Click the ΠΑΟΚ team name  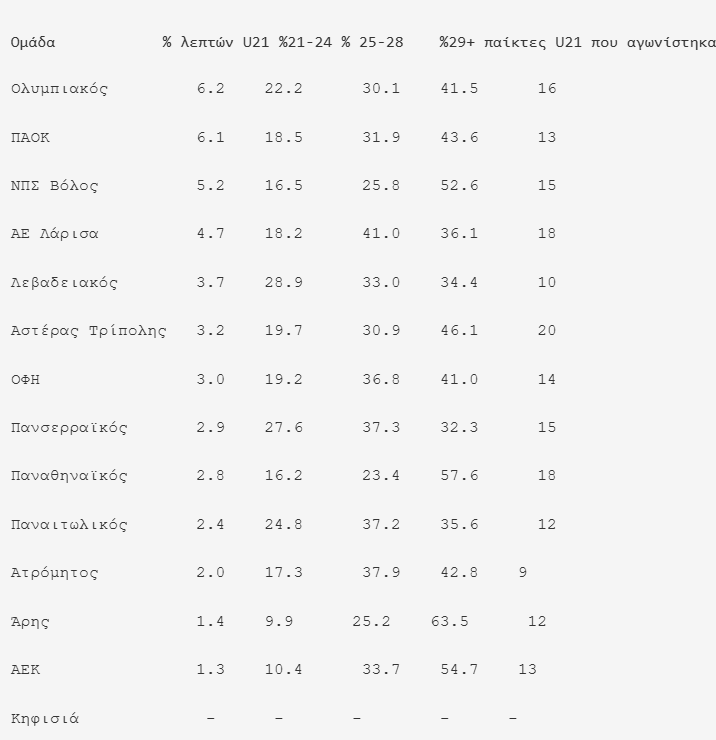pos(30,138)
